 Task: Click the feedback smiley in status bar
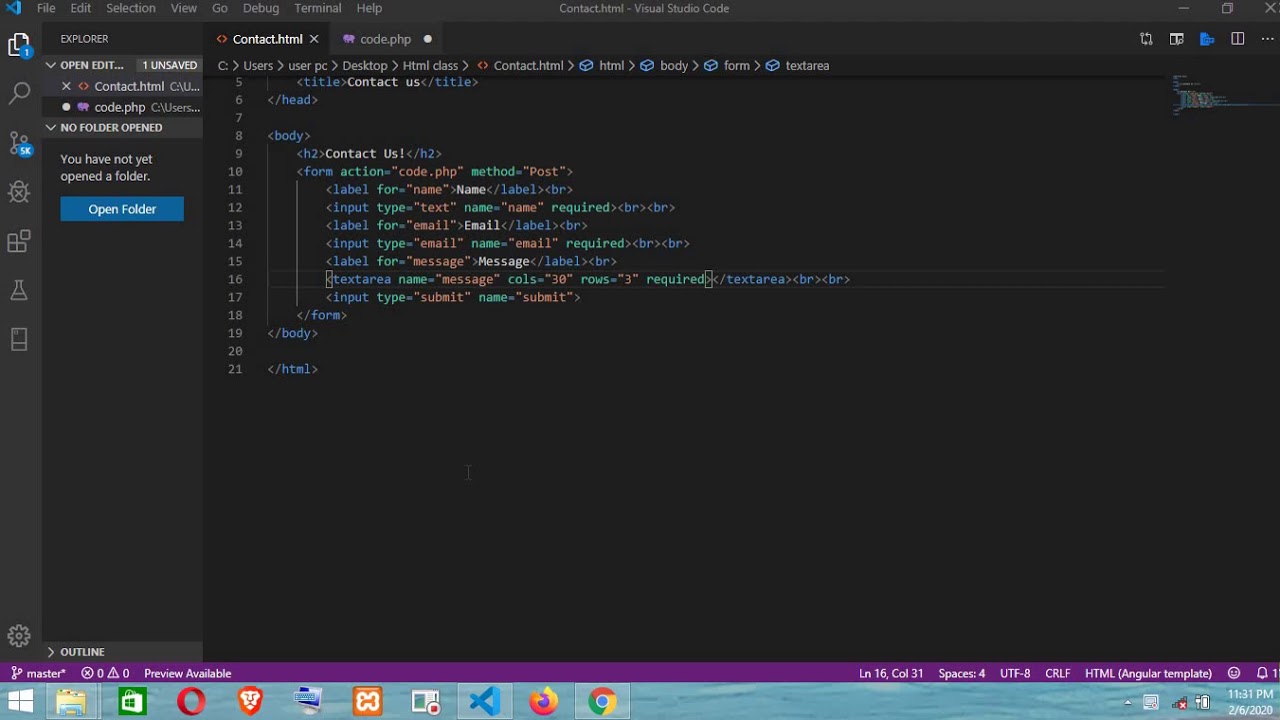pyautogui.click(x=1234, y=673)
